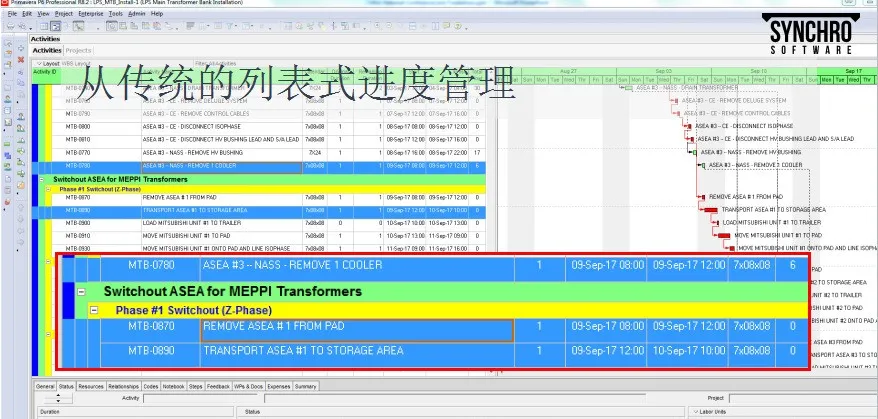Click the red Gantt bar for TRANSPORT ASEA #1
This screenshot has height=419, width=878.
[x=711, y=210]
